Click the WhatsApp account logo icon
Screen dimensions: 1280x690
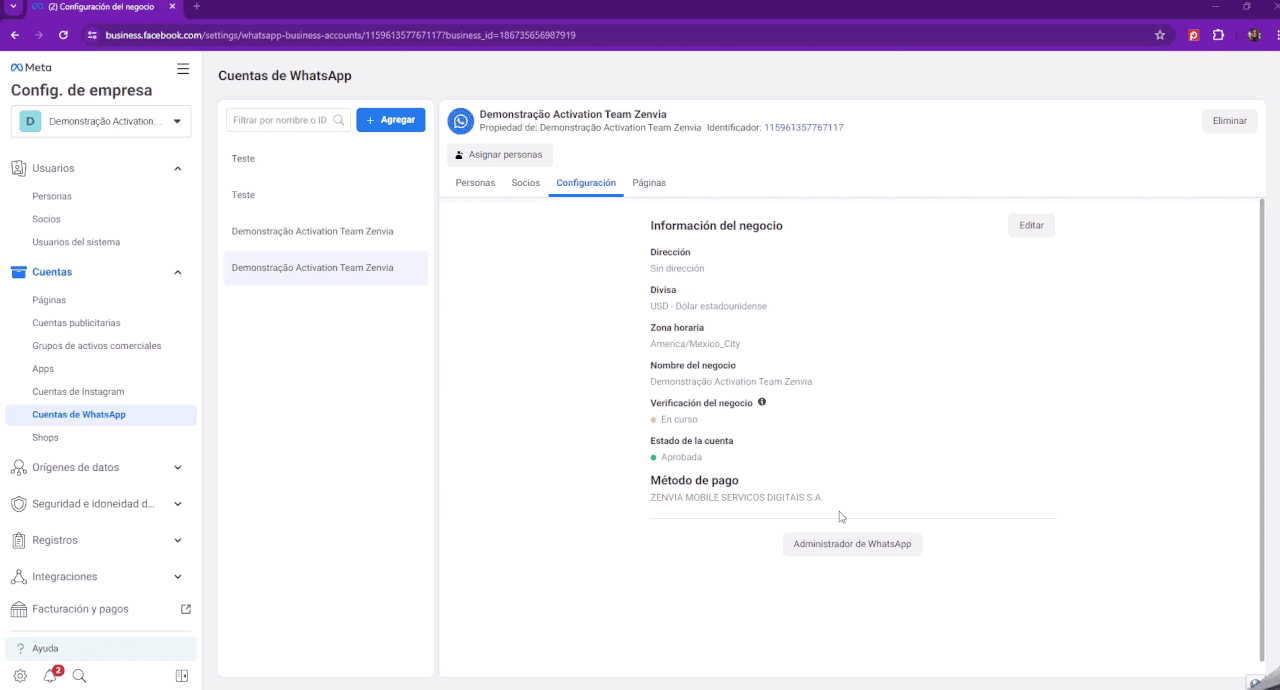click(x=460, y=121)
